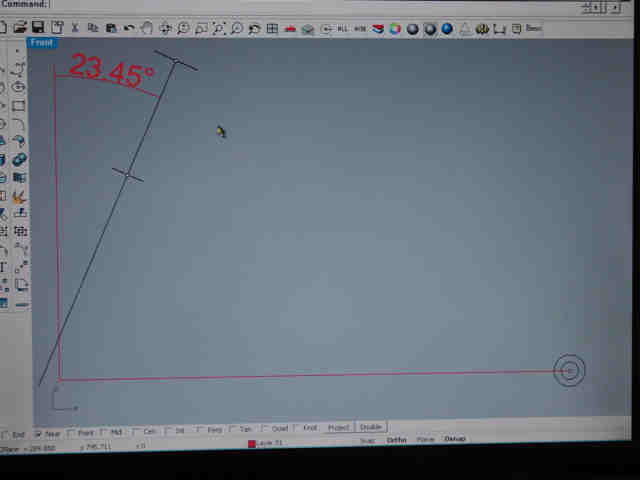640x480 pixels.
Task: Select the Cut scissors icon
Action: pos(75,28)
